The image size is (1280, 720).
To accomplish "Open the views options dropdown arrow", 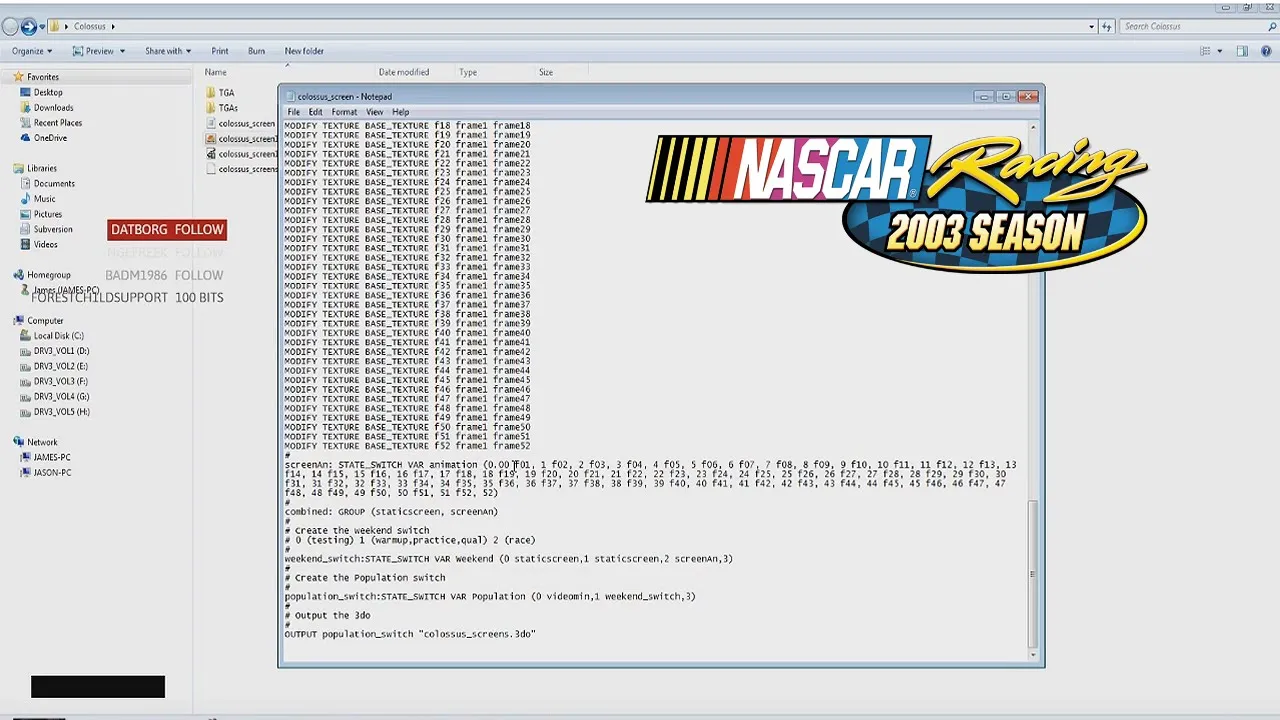I will (x=1219, y=51).
